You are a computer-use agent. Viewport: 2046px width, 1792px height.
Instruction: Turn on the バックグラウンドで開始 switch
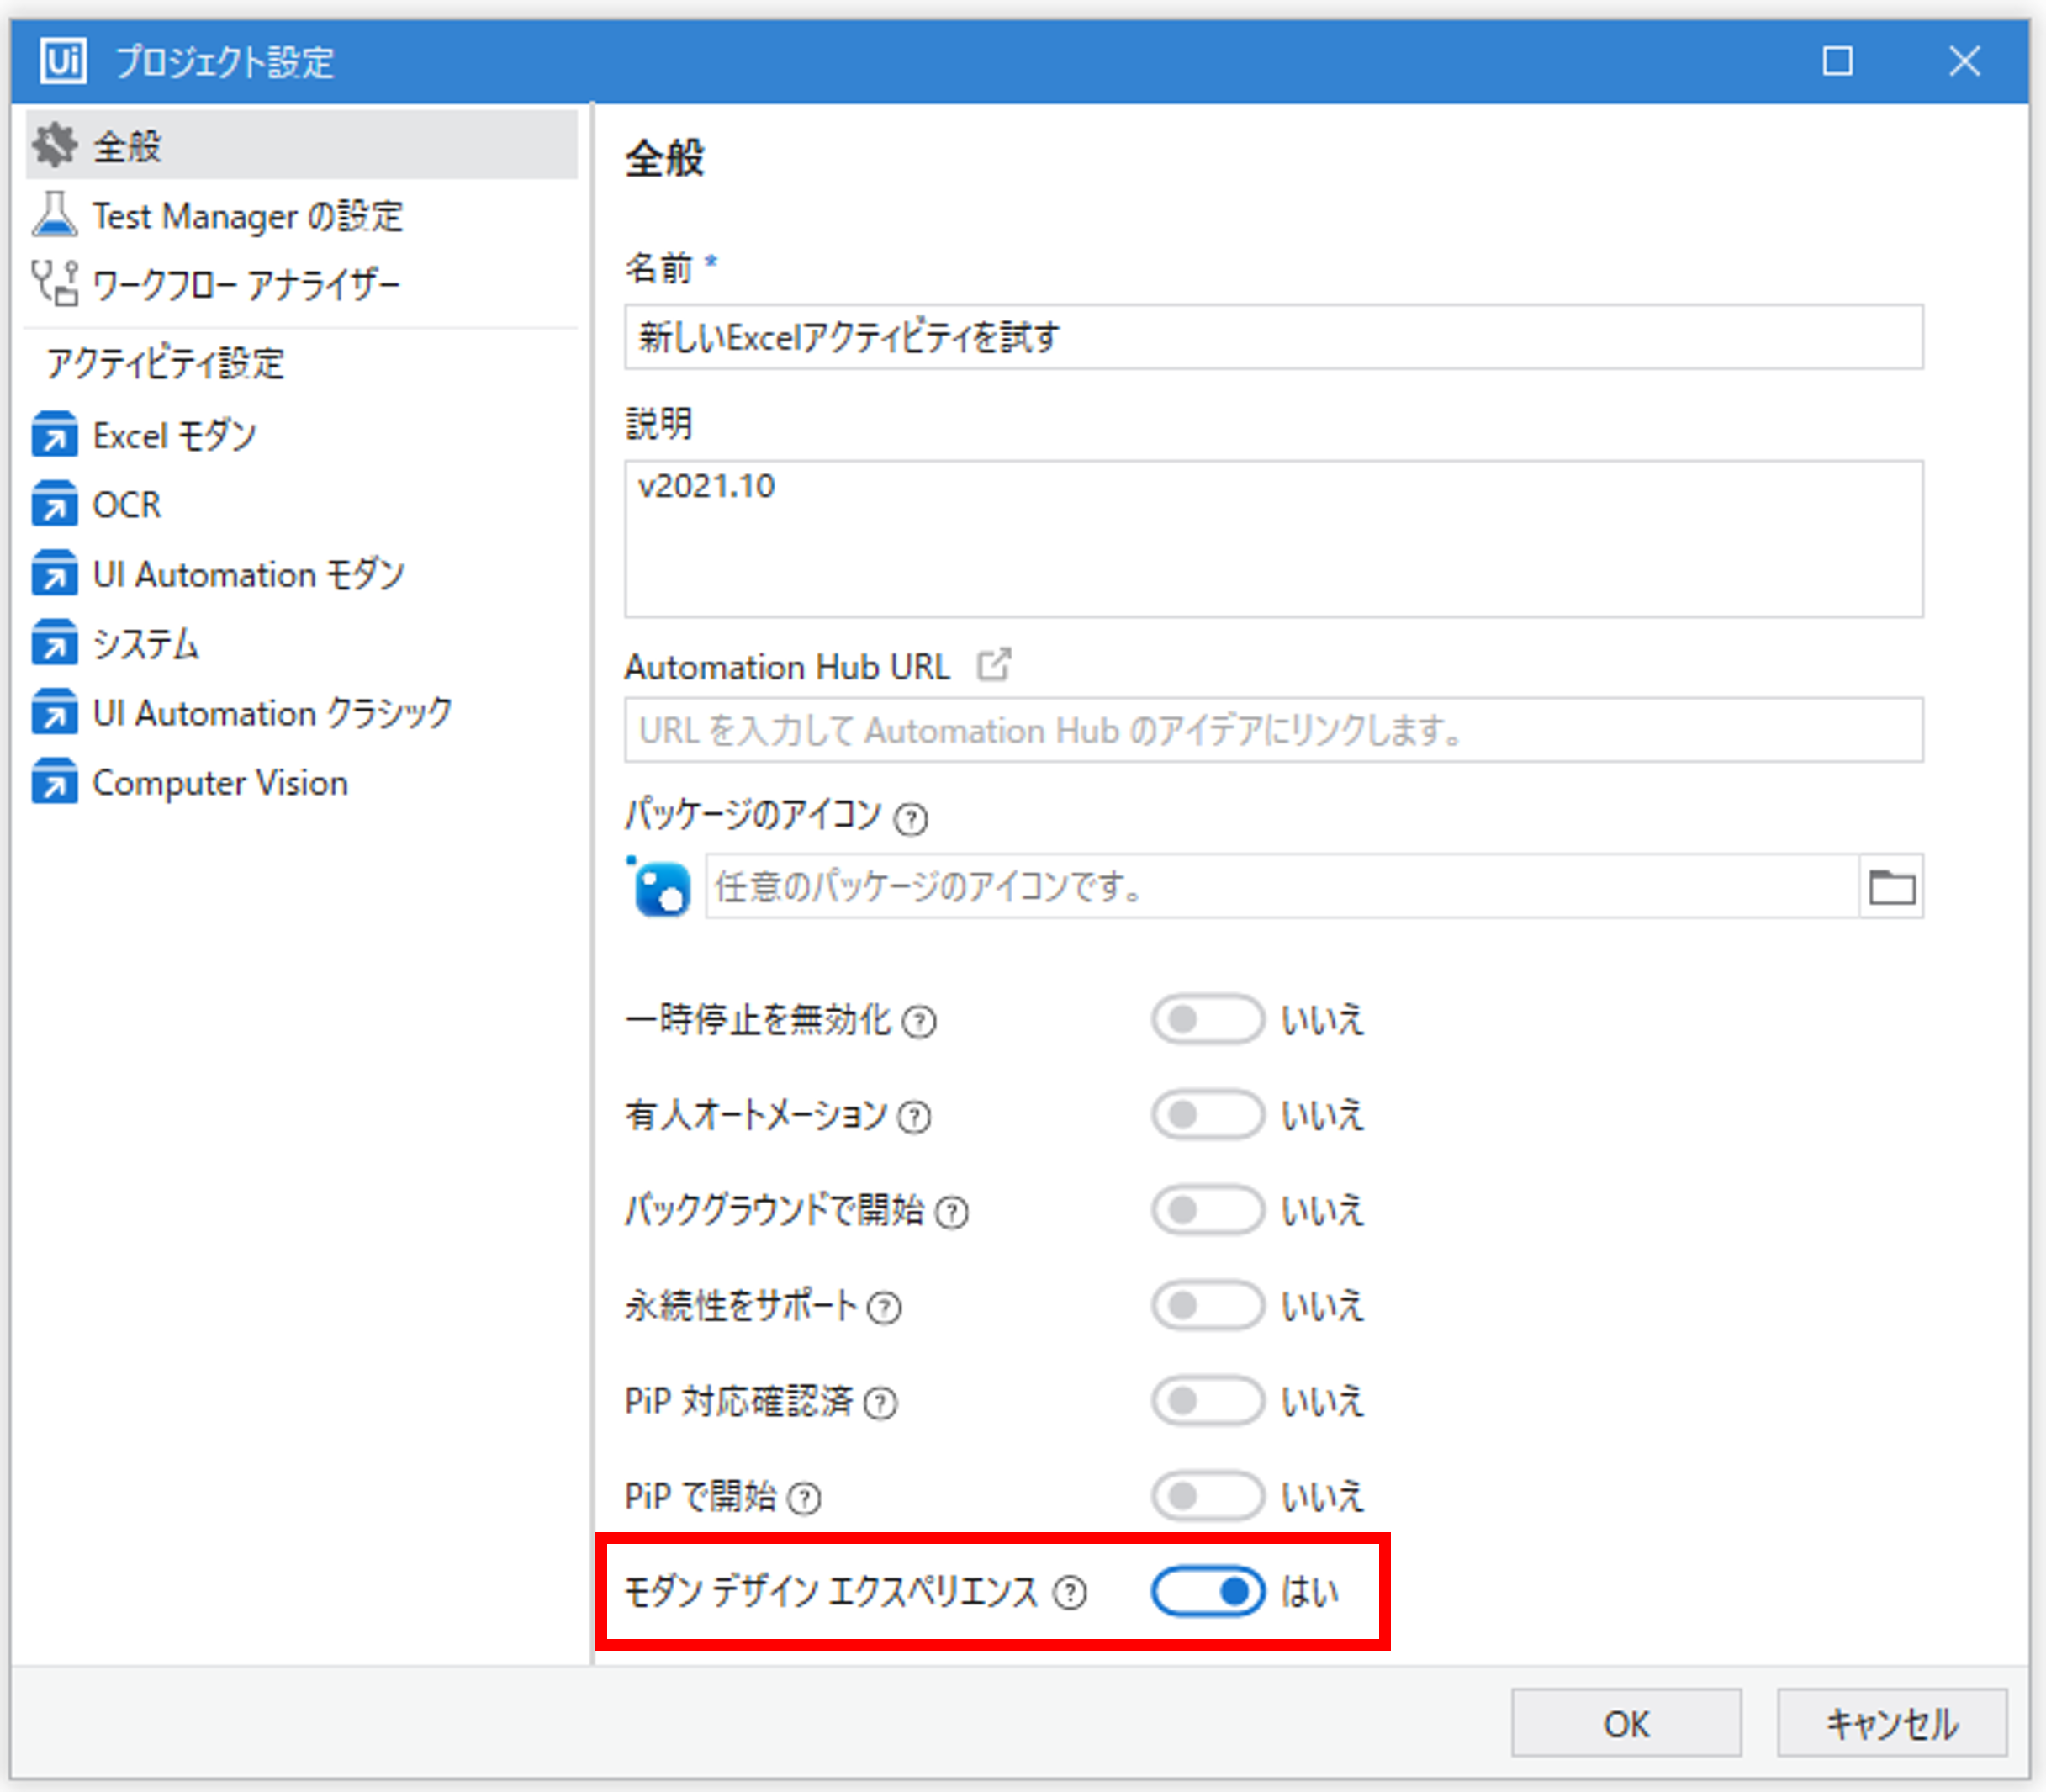click(x=1207, y=1210)
